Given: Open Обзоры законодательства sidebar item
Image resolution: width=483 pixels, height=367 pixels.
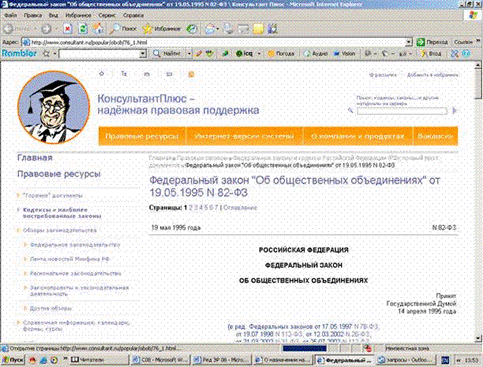Looking at the screenshot, I should (60, 230).
